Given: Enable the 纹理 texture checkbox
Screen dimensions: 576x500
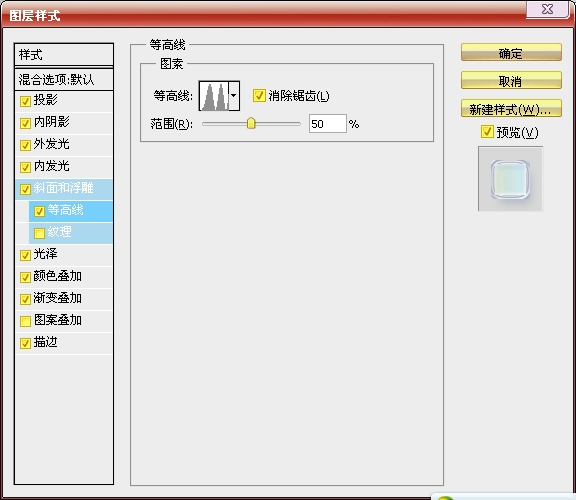Looking at the screenshot, I should click(x=39, y=233).
